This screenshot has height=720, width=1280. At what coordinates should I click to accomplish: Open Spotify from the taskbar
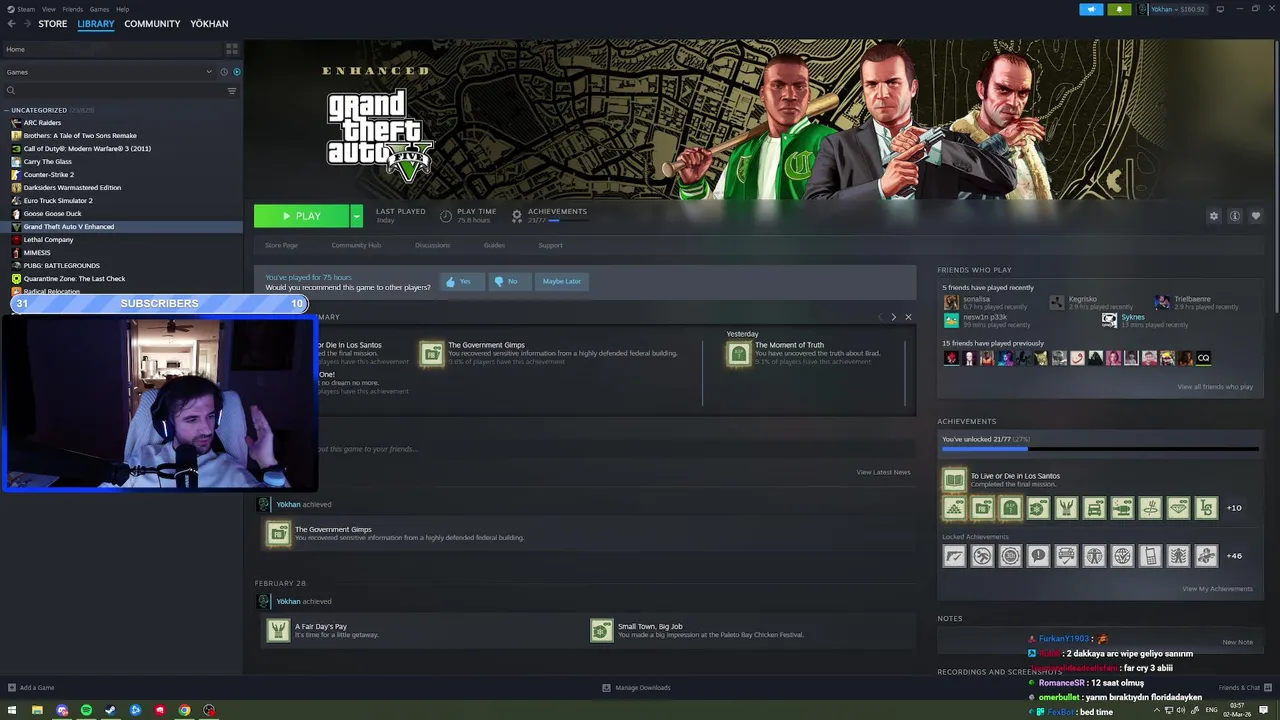coord(86,710)
